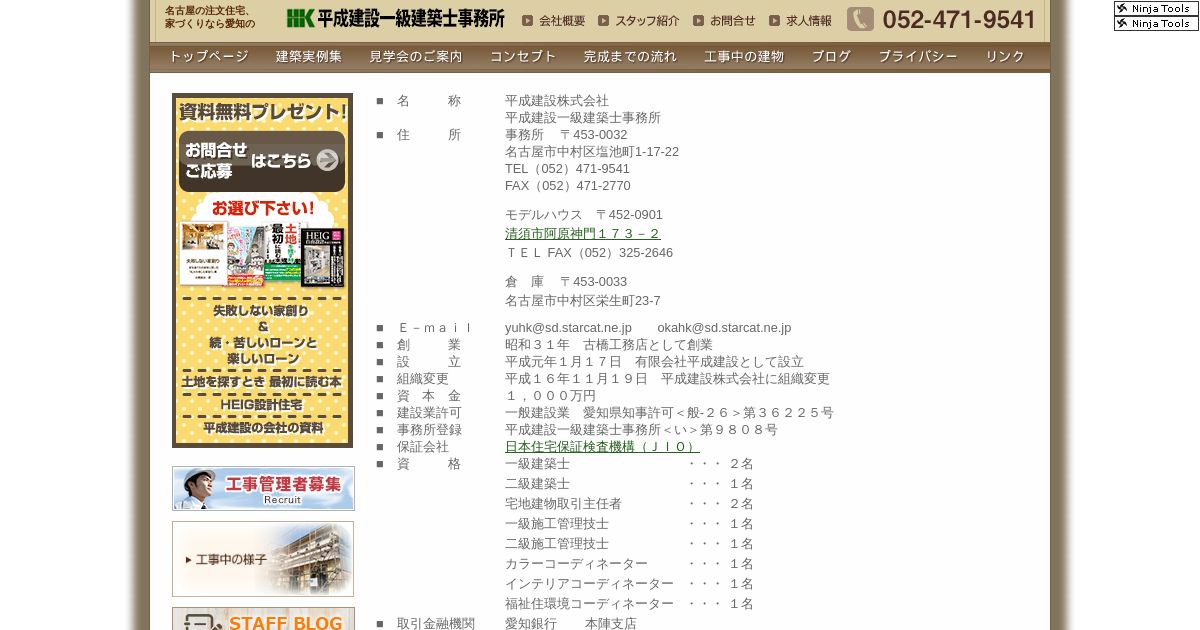The image size is (1200, 630).
Task: Click the 建設業許可 label
Action: pyautogui.click(x=429, y=413)
